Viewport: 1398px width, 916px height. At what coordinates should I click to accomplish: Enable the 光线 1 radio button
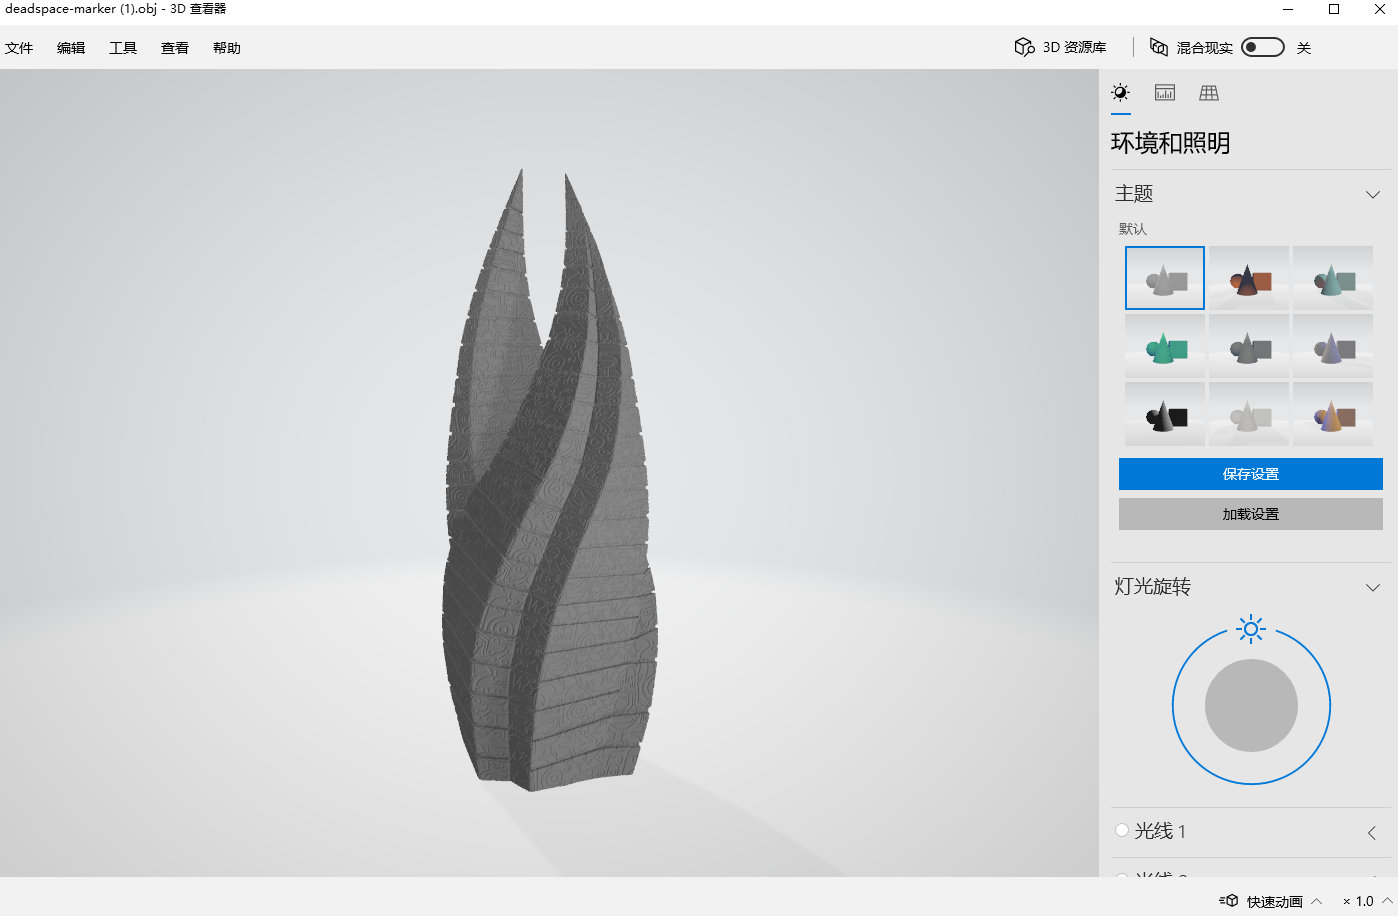[1122, 830]
